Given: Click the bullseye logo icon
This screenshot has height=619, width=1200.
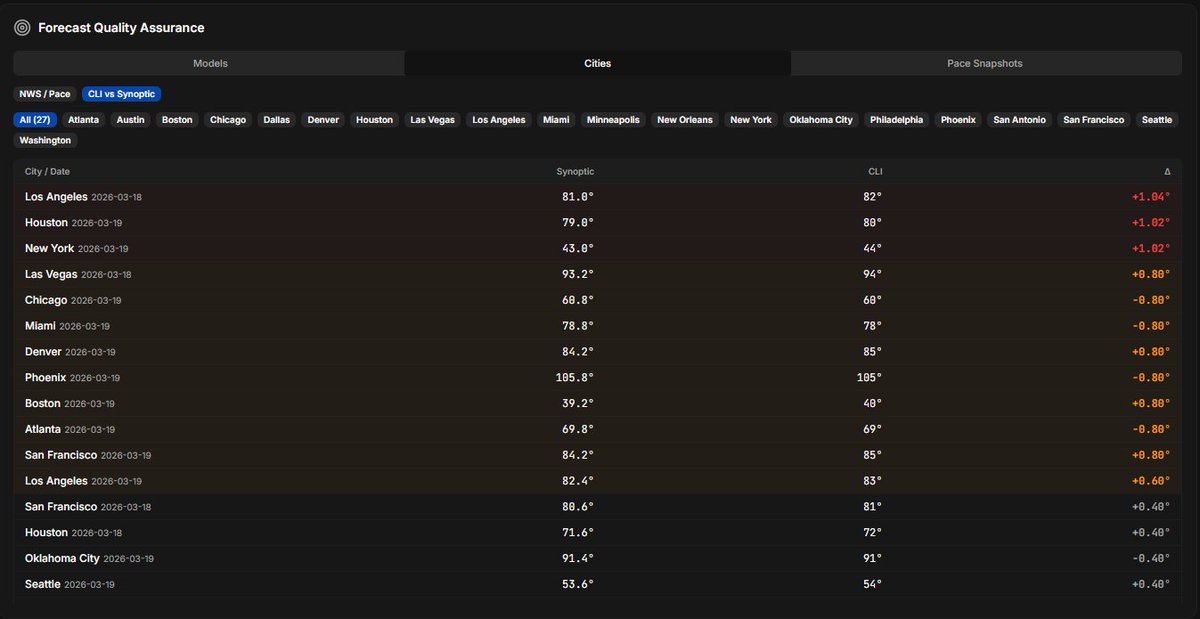Looking at the screenshot, I should pos(22,27).
